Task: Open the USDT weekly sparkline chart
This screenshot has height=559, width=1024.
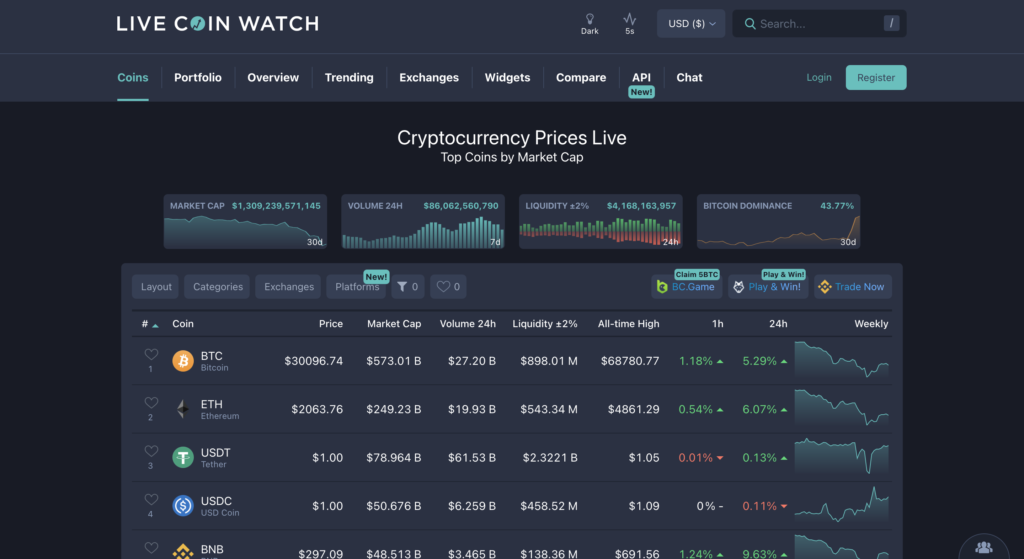Action: (842, 457)
